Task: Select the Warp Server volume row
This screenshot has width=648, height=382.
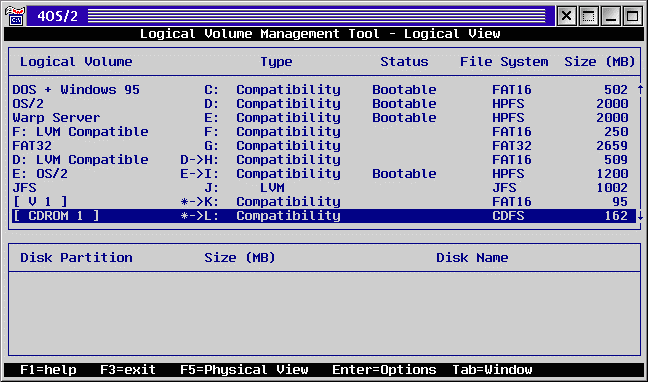Action: click(x=324, y=118)
